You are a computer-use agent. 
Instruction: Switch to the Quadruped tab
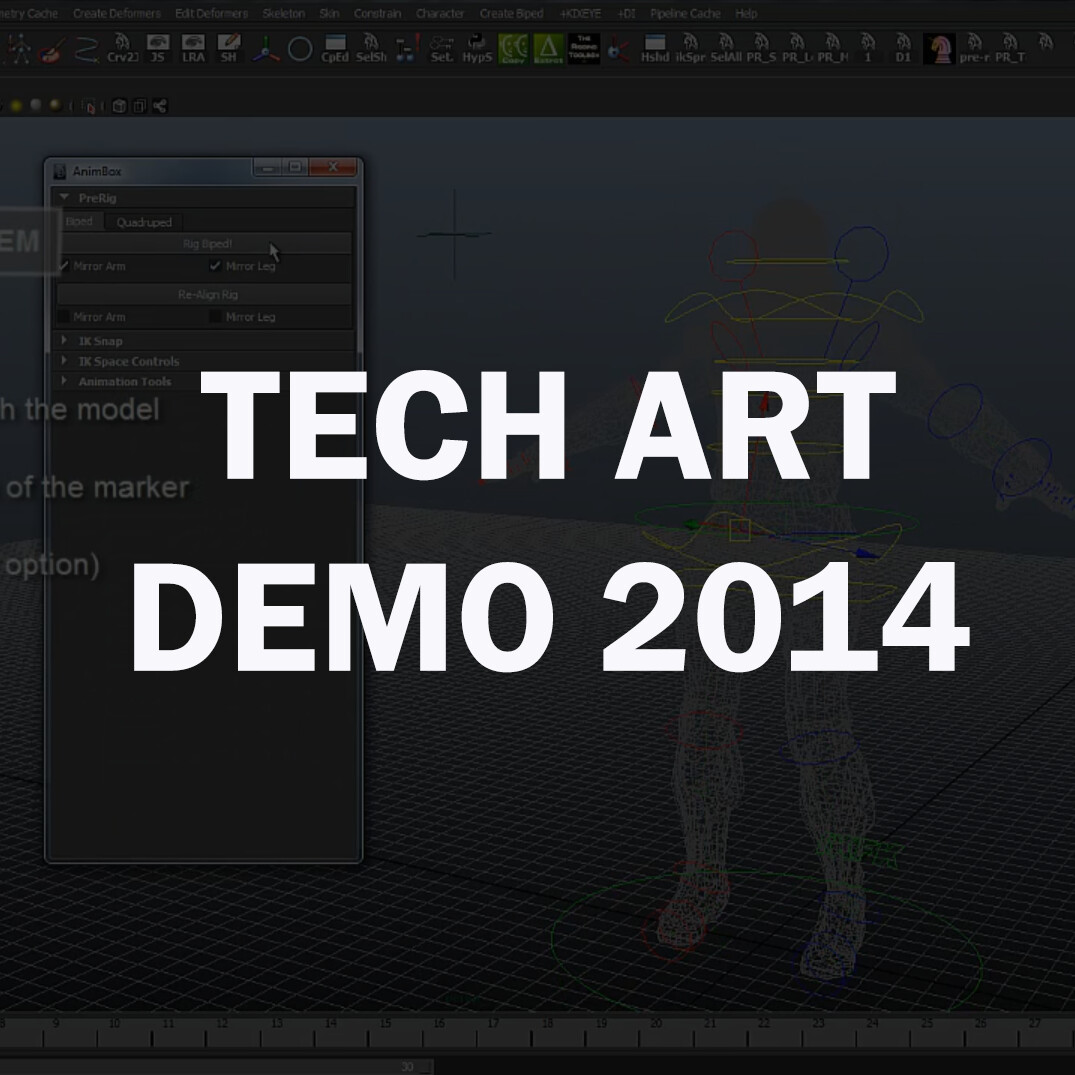coord(143,221)
